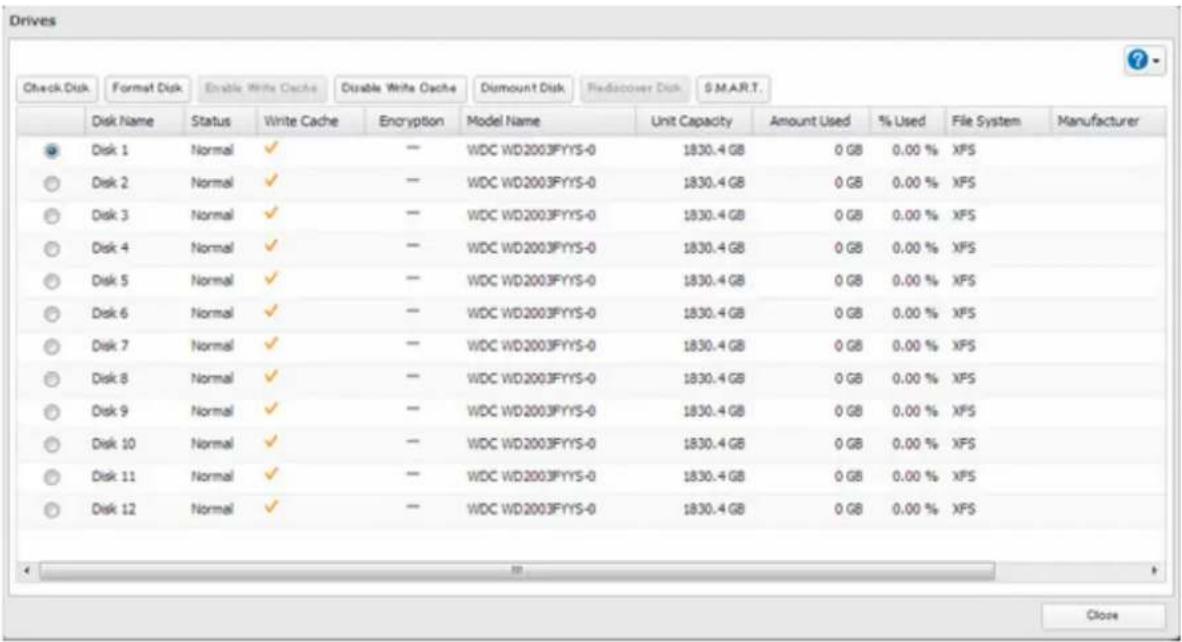The height and width of the screenshot is (642, 1182).
Task: Click the model name in Disk 8 row
Action: click(531, 379)
